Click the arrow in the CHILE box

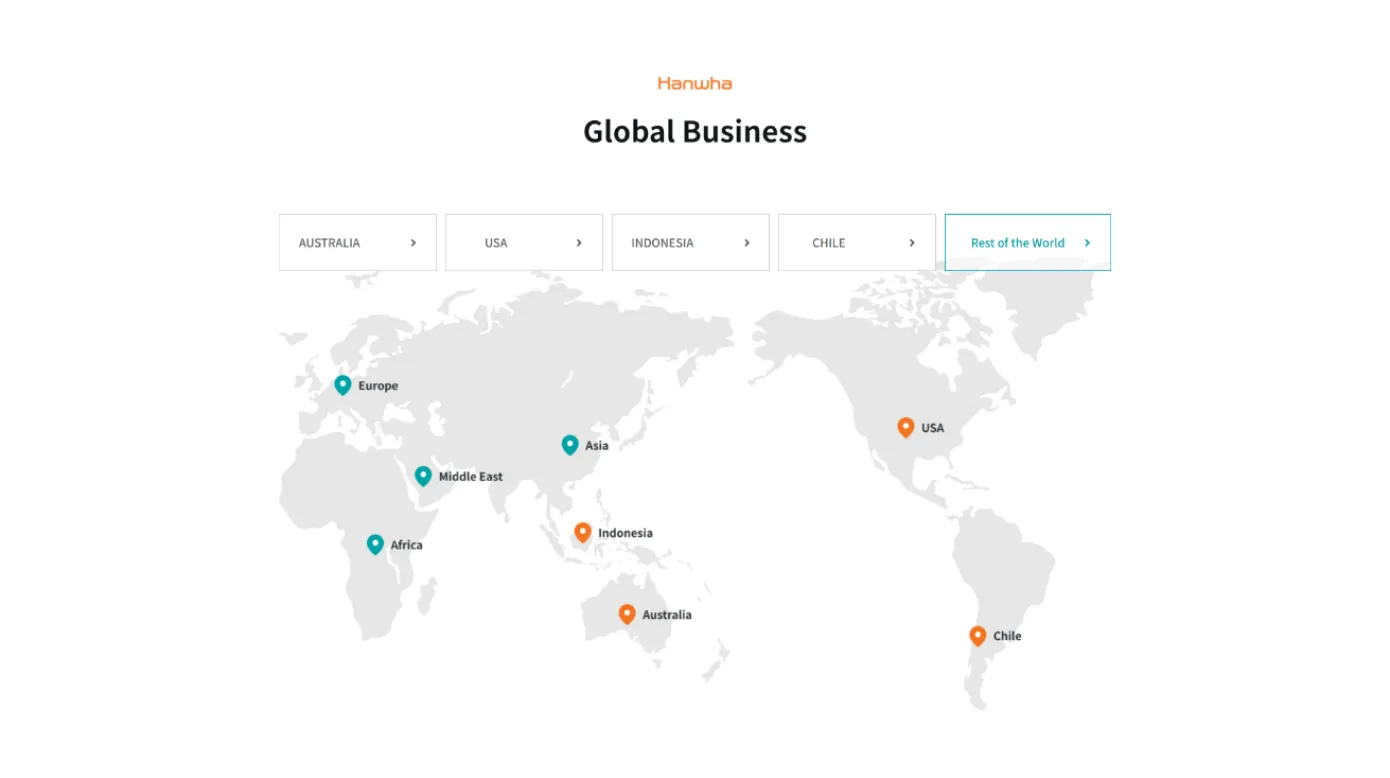click(x=912, y=243)
